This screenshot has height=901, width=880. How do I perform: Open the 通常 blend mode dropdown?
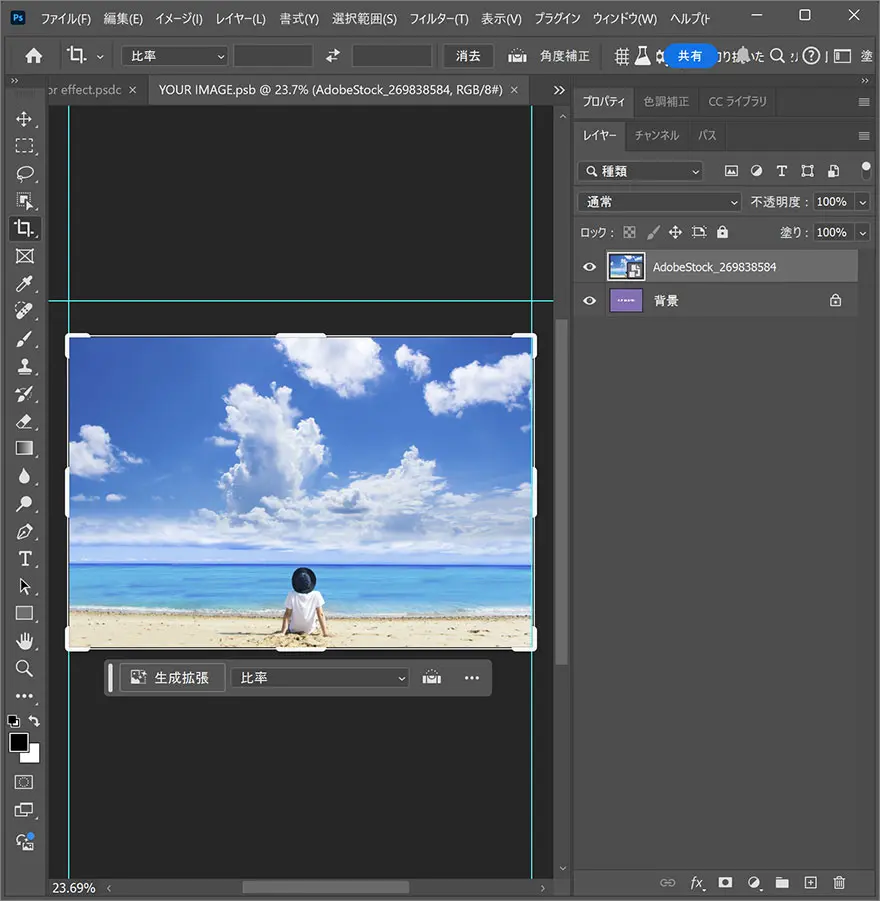659,202
